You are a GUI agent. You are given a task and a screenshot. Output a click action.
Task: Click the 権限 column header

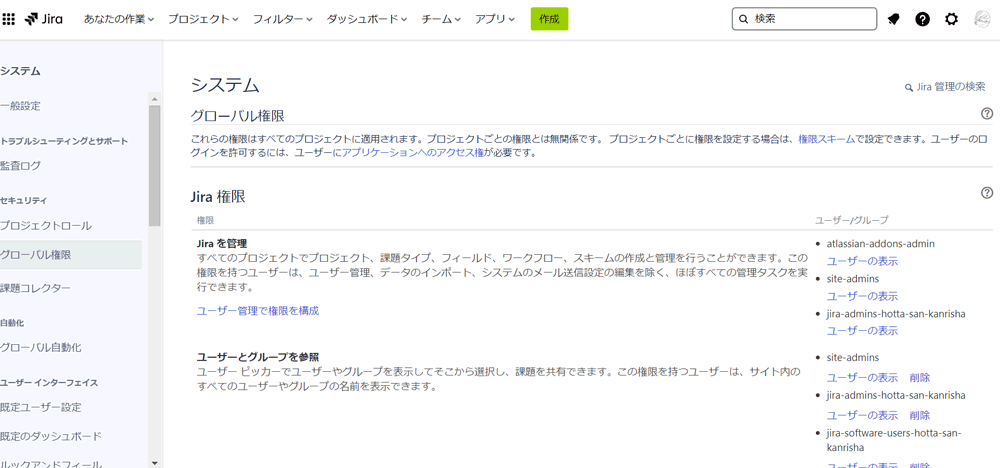[x=205, y=220]
